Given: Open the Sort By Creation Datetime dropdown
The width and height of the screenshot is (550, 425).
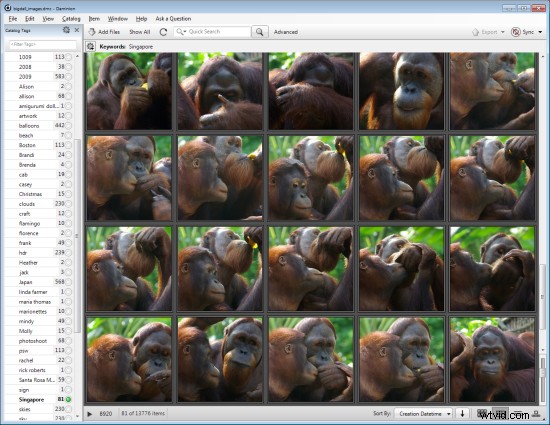Looking at the screenshot, I should pos(423,414).
